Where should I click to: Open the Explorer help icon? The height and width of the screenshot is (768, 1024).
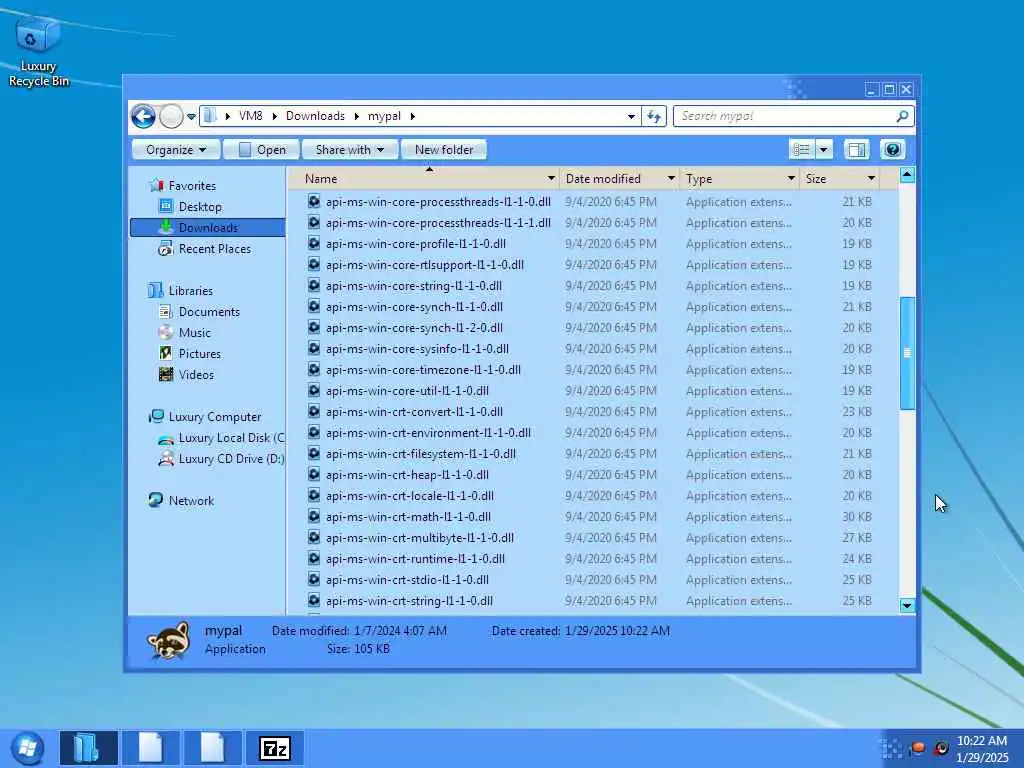click(892, 150)
